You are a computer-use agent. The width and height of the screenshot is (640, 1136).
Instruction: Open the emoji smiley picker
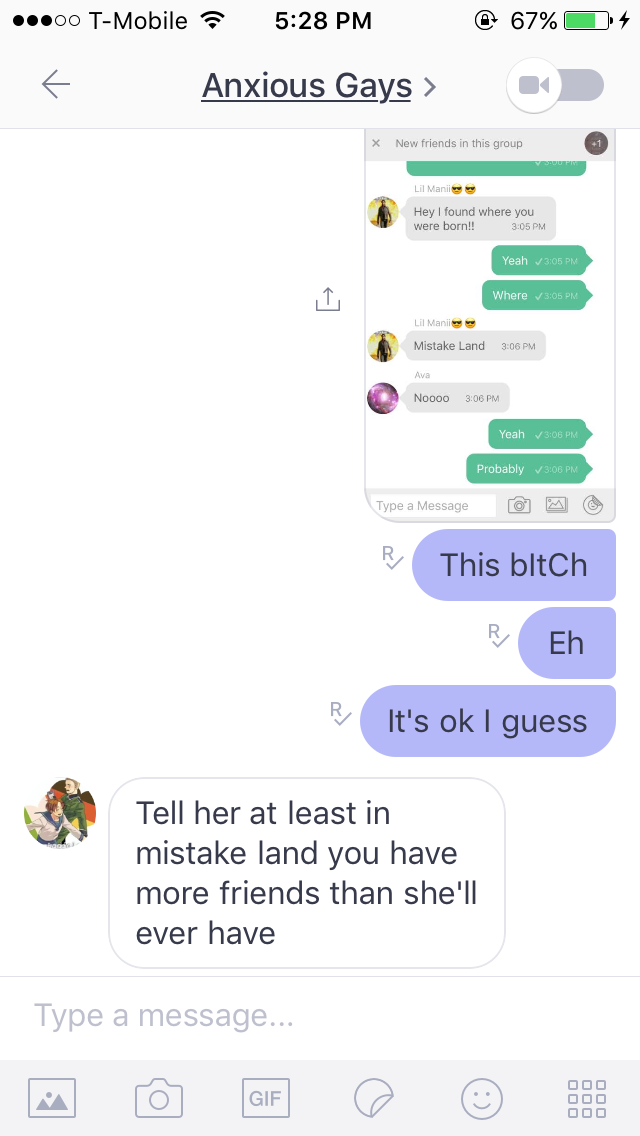[x=481, y=1098]
